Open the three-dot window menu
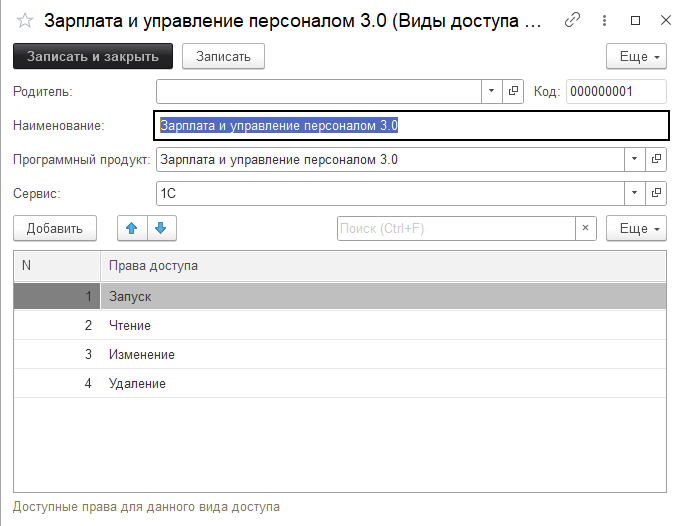The image size is (686, 526). coord(604,20)
